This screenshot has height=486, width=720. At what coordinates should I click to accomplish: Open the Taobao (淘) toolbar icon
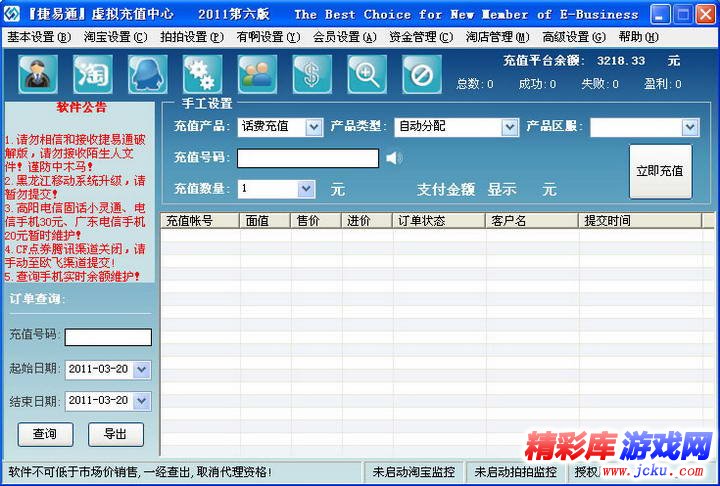click(x=93, y=74)
